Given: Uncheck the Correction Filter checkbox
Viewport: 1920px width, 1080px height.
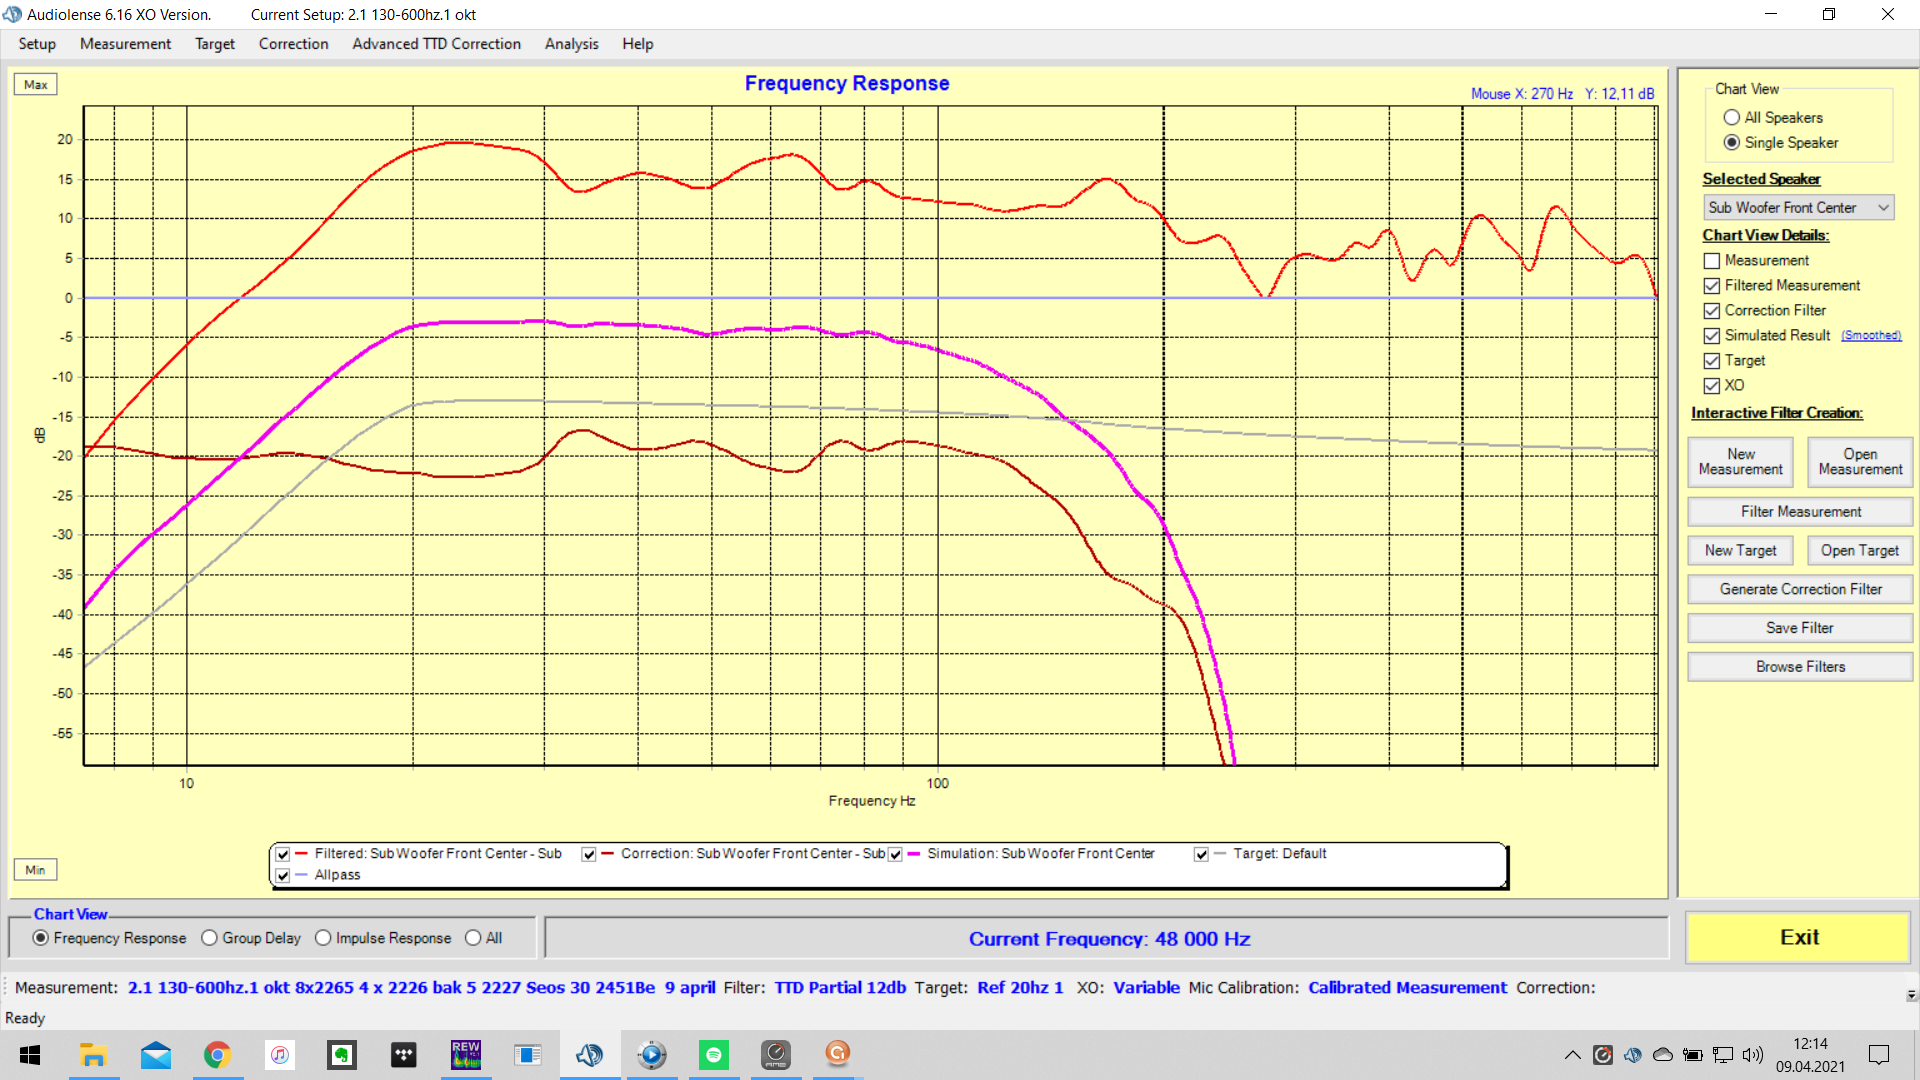Looking at the screenshot, I should [x=1712, y=311].
